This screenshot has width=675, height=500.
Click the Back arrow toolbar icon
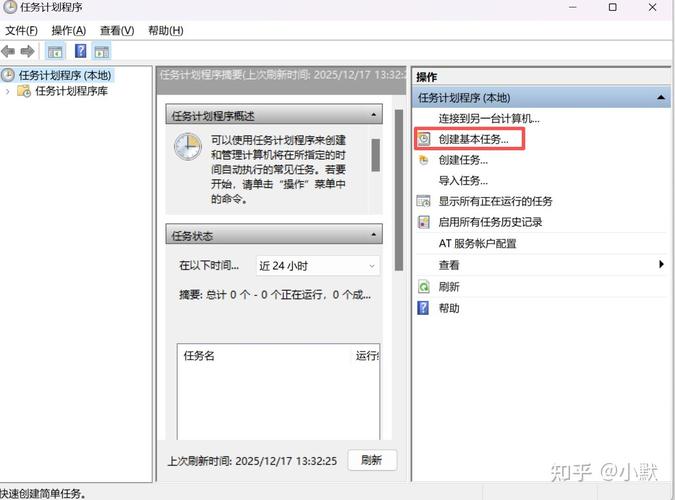[8, 52]
